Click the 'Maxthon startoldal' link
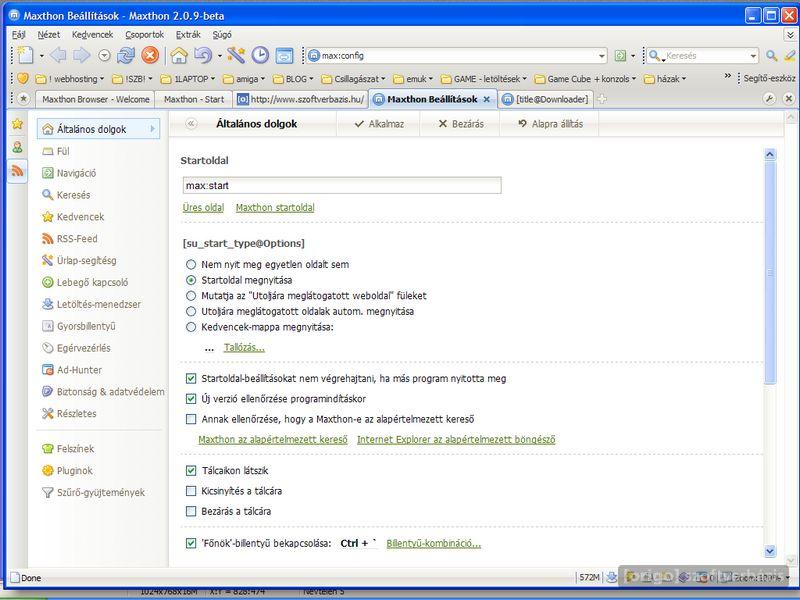The height and width of the screenshot is (600, 800). pos(275,208)
